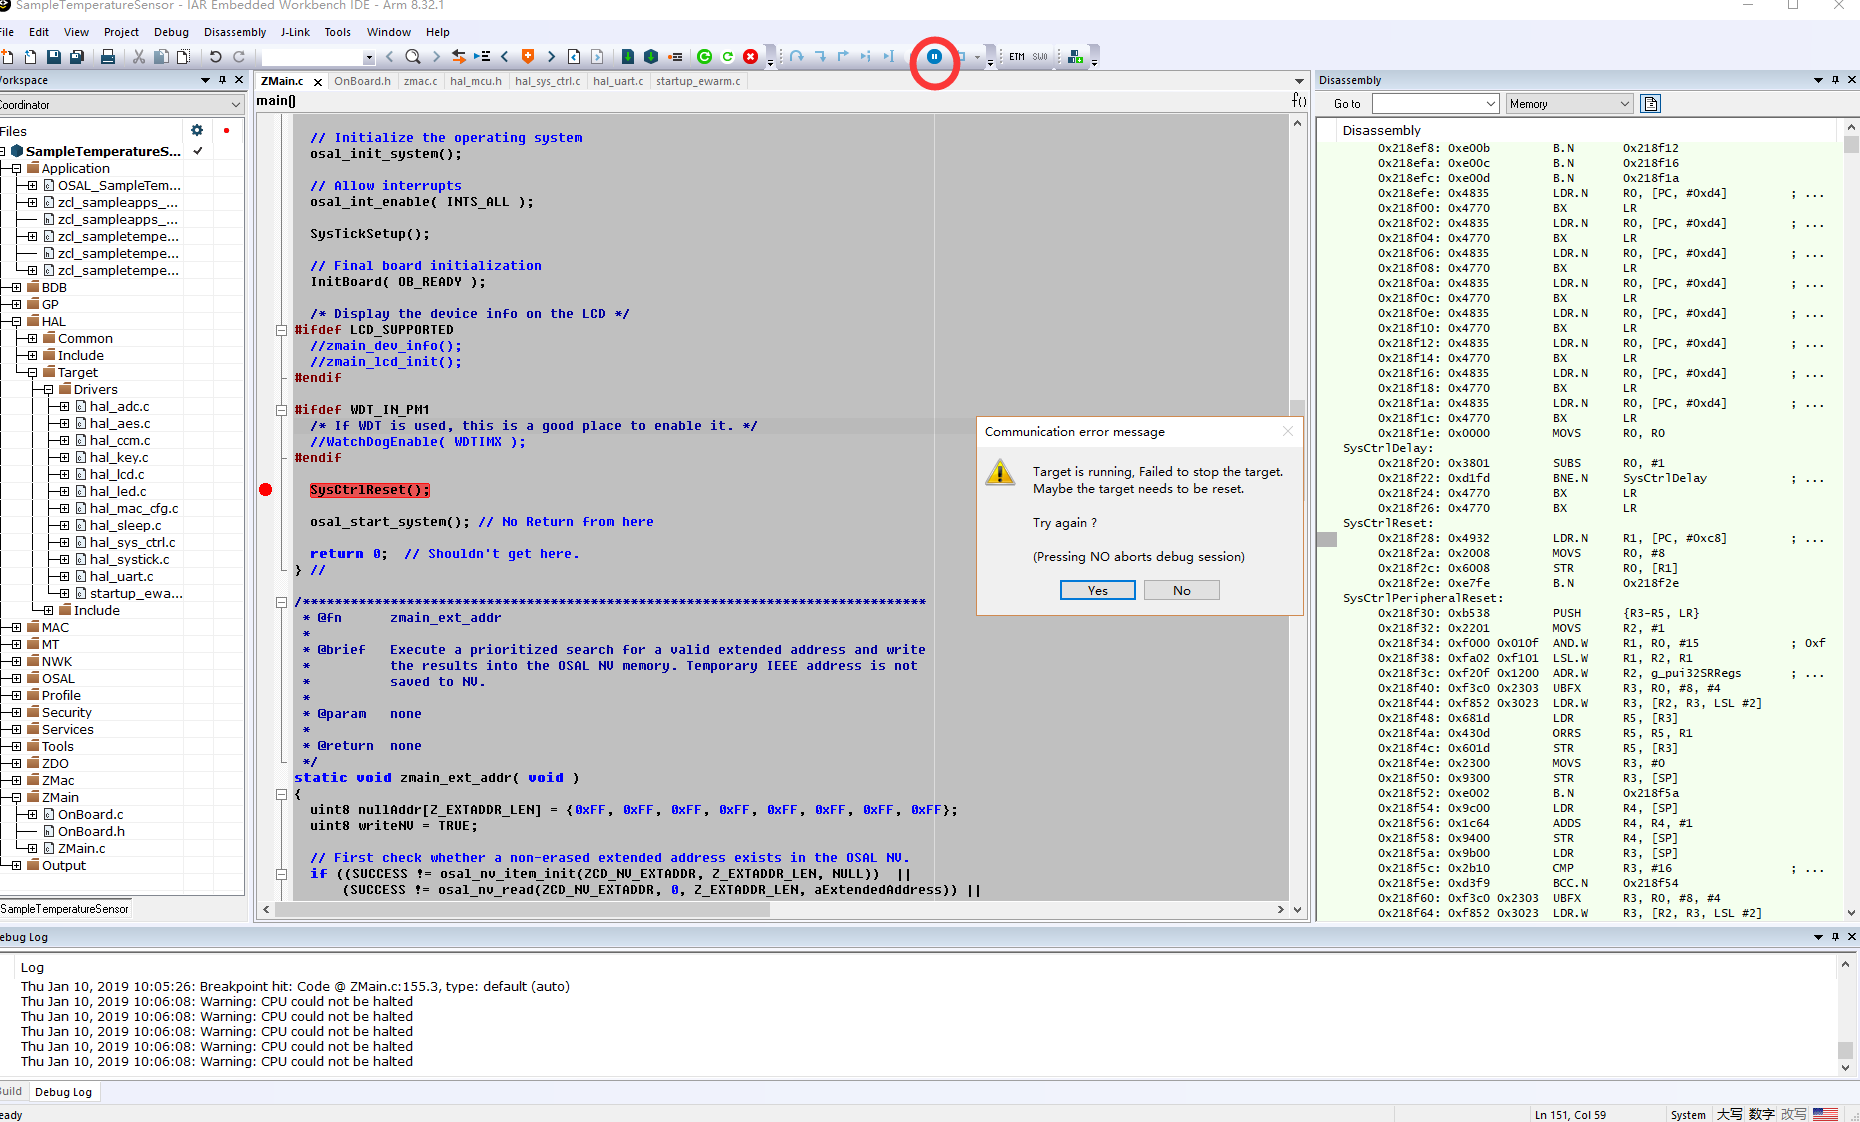Viewport: 1860px width, 1122px height.
Task: Collapse the Application tree folder
Action: click(17, 169)
